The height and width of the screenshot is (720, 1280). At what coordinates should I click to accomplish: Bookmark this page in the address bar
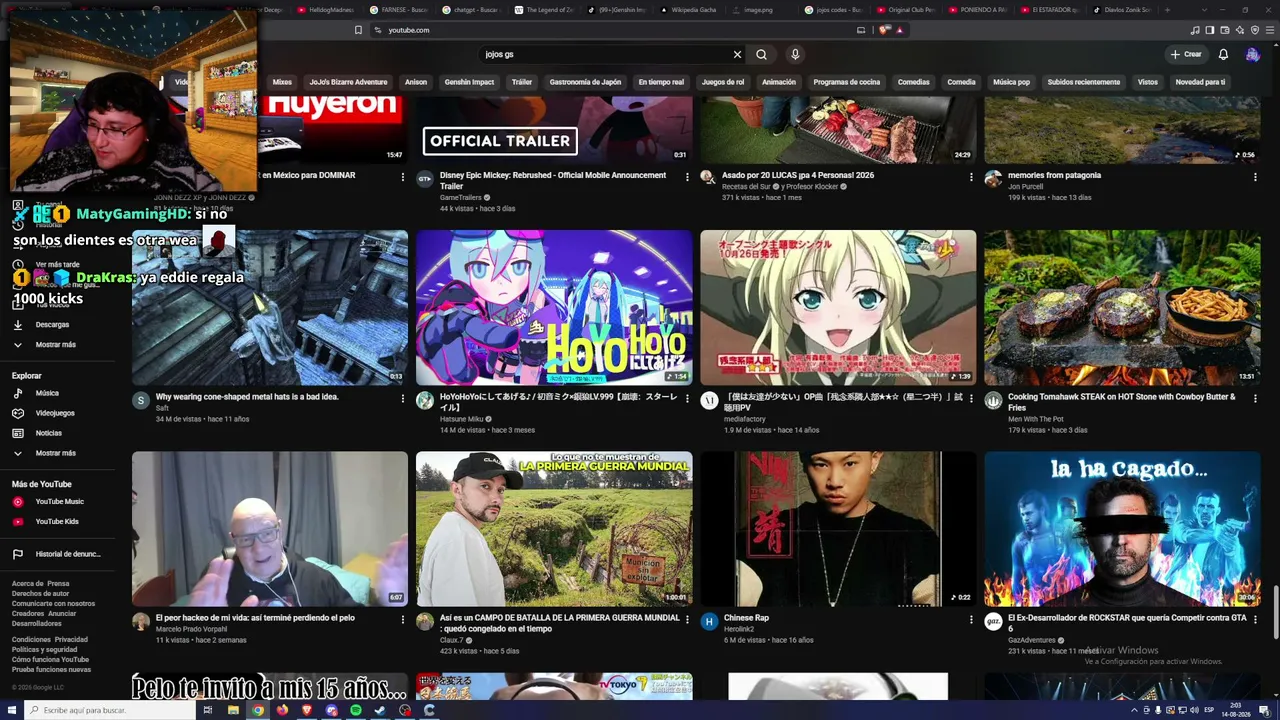click(358, 30)
